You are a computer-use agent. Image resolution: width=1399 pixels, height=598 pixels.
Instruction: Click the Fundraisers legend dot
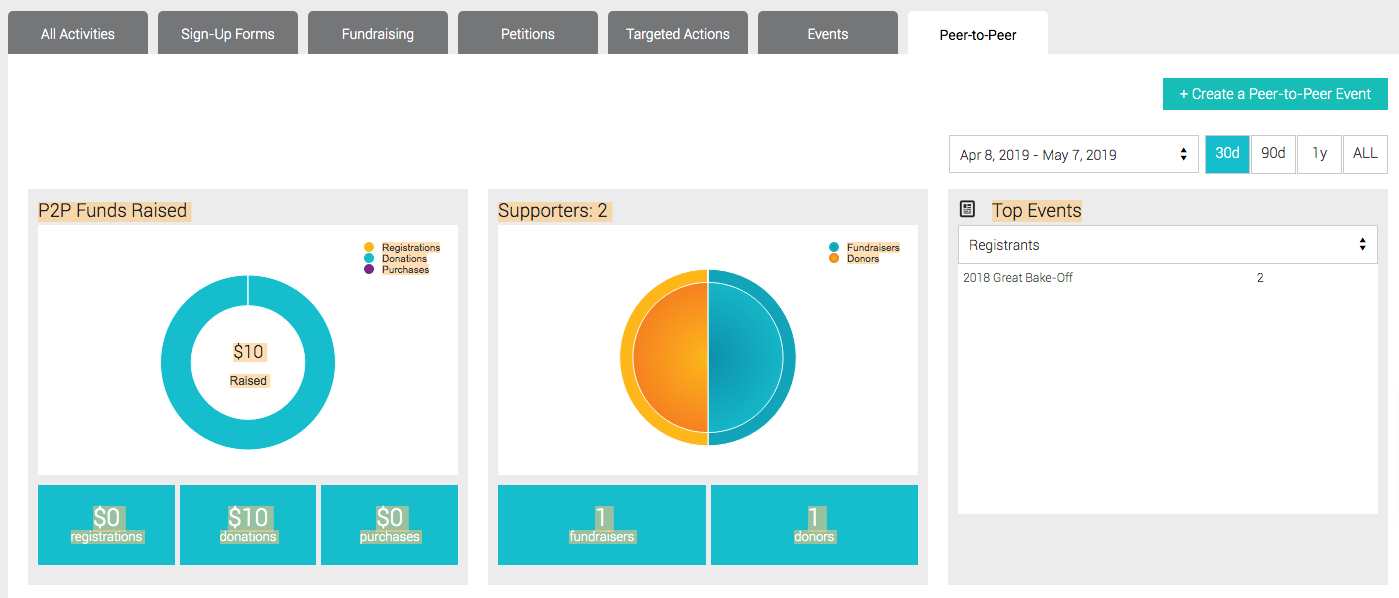834,247
